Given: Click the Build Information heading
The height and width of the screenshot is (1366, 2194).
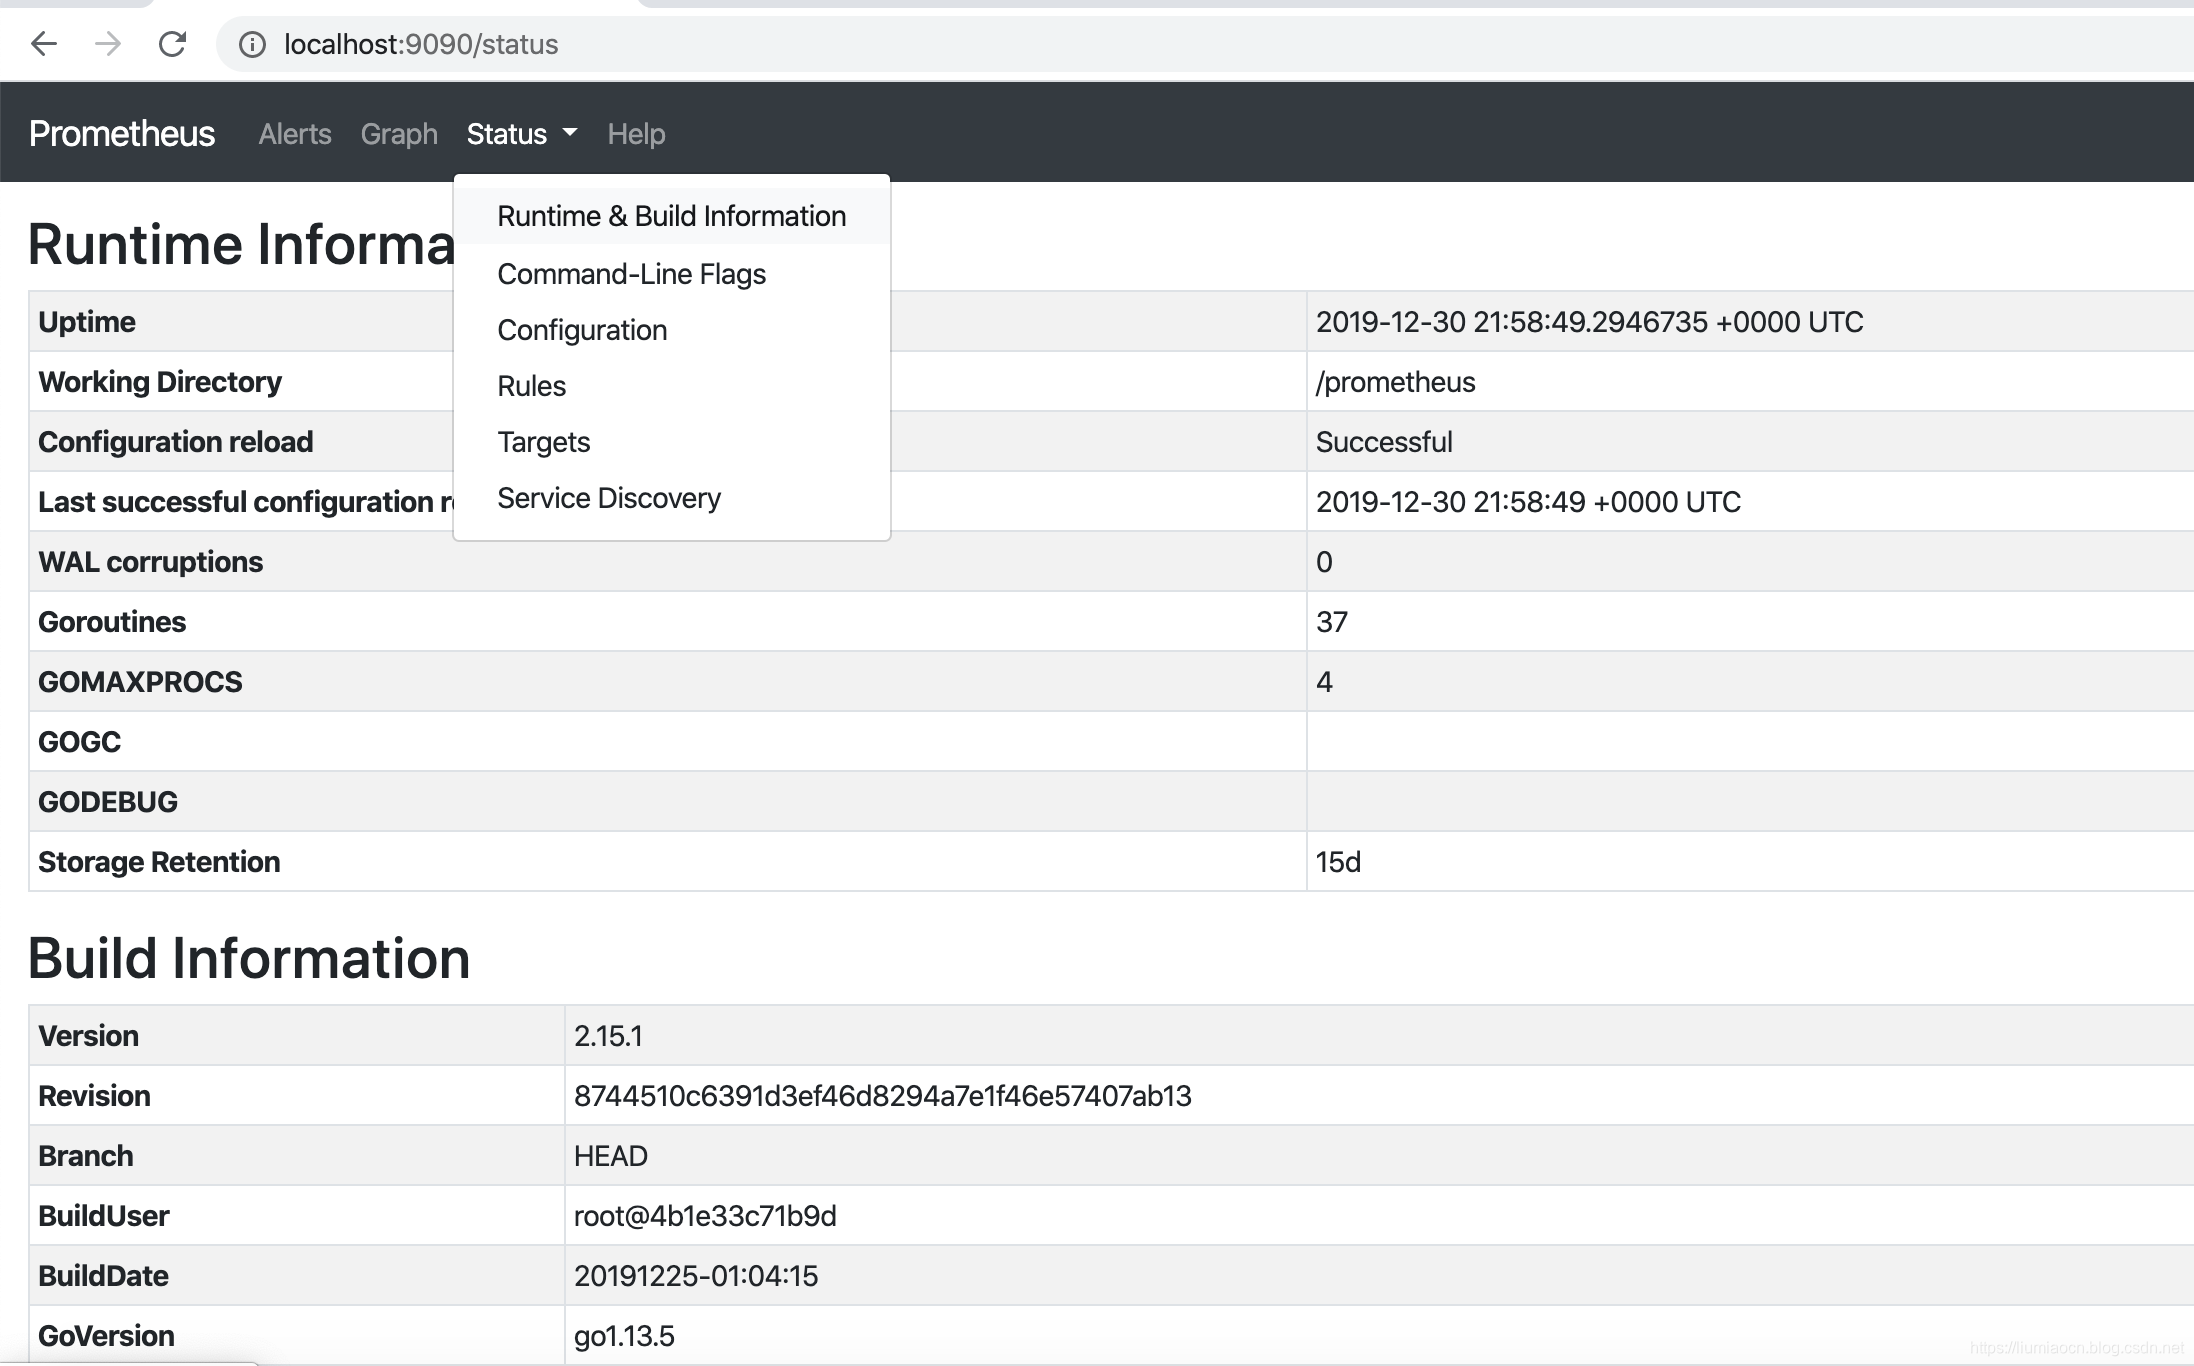Looking at the screenshot, I should 249,958.
